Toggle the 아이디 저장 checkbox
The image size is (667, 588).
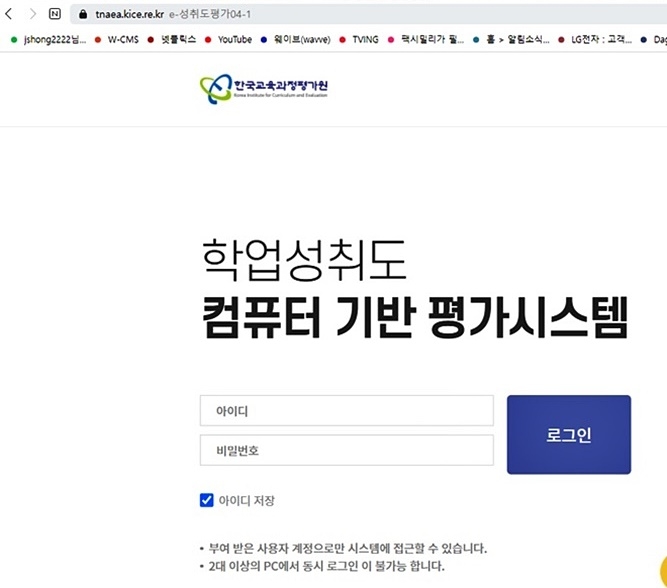click(x=207, y=500)
